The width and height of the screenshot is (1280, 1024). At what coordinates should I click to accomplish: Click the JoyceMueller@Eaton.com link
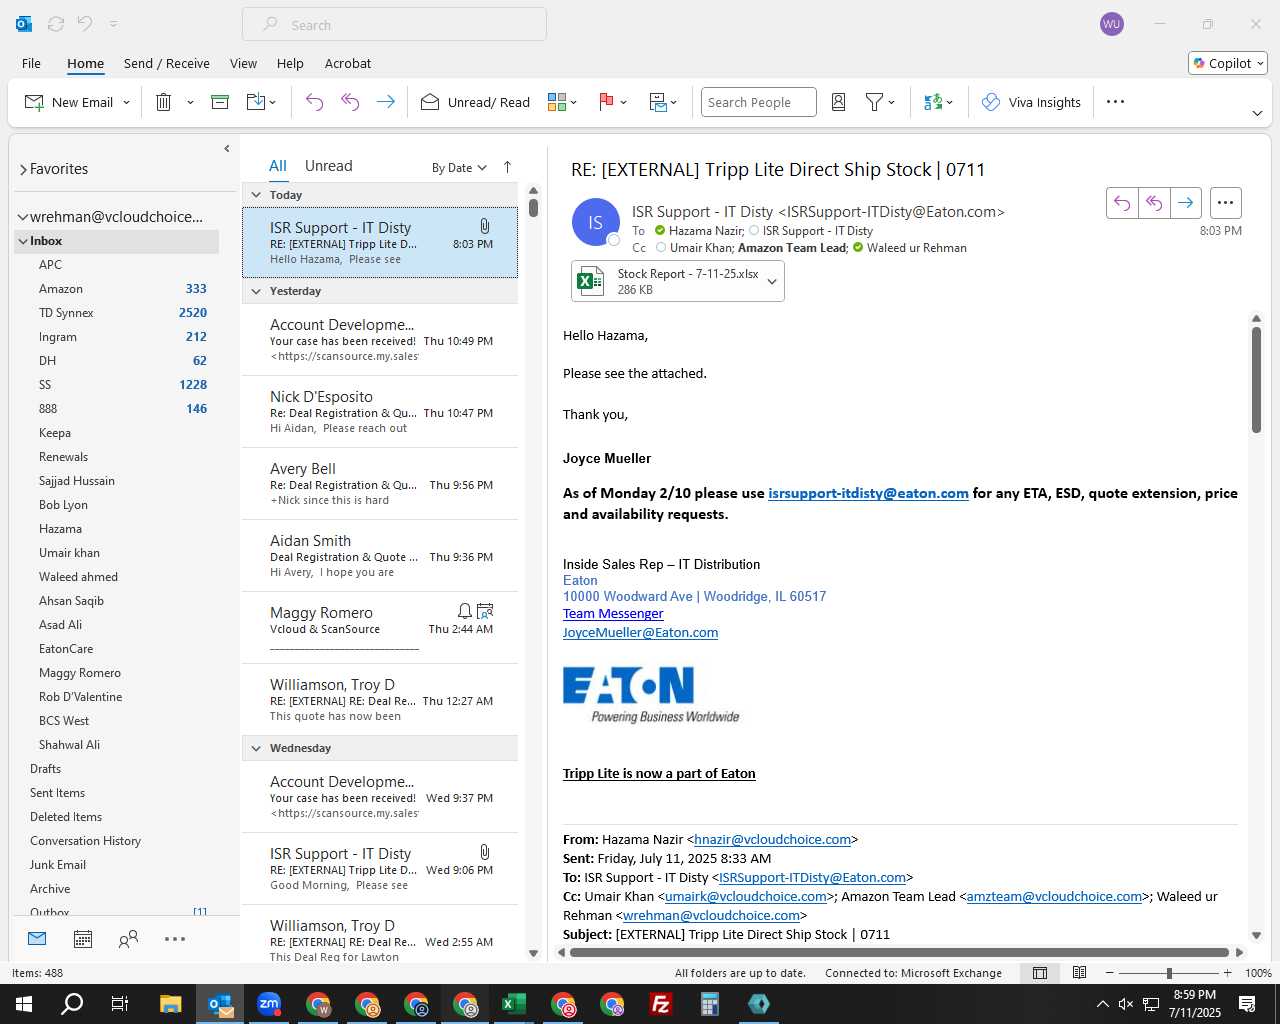[640, 633]
